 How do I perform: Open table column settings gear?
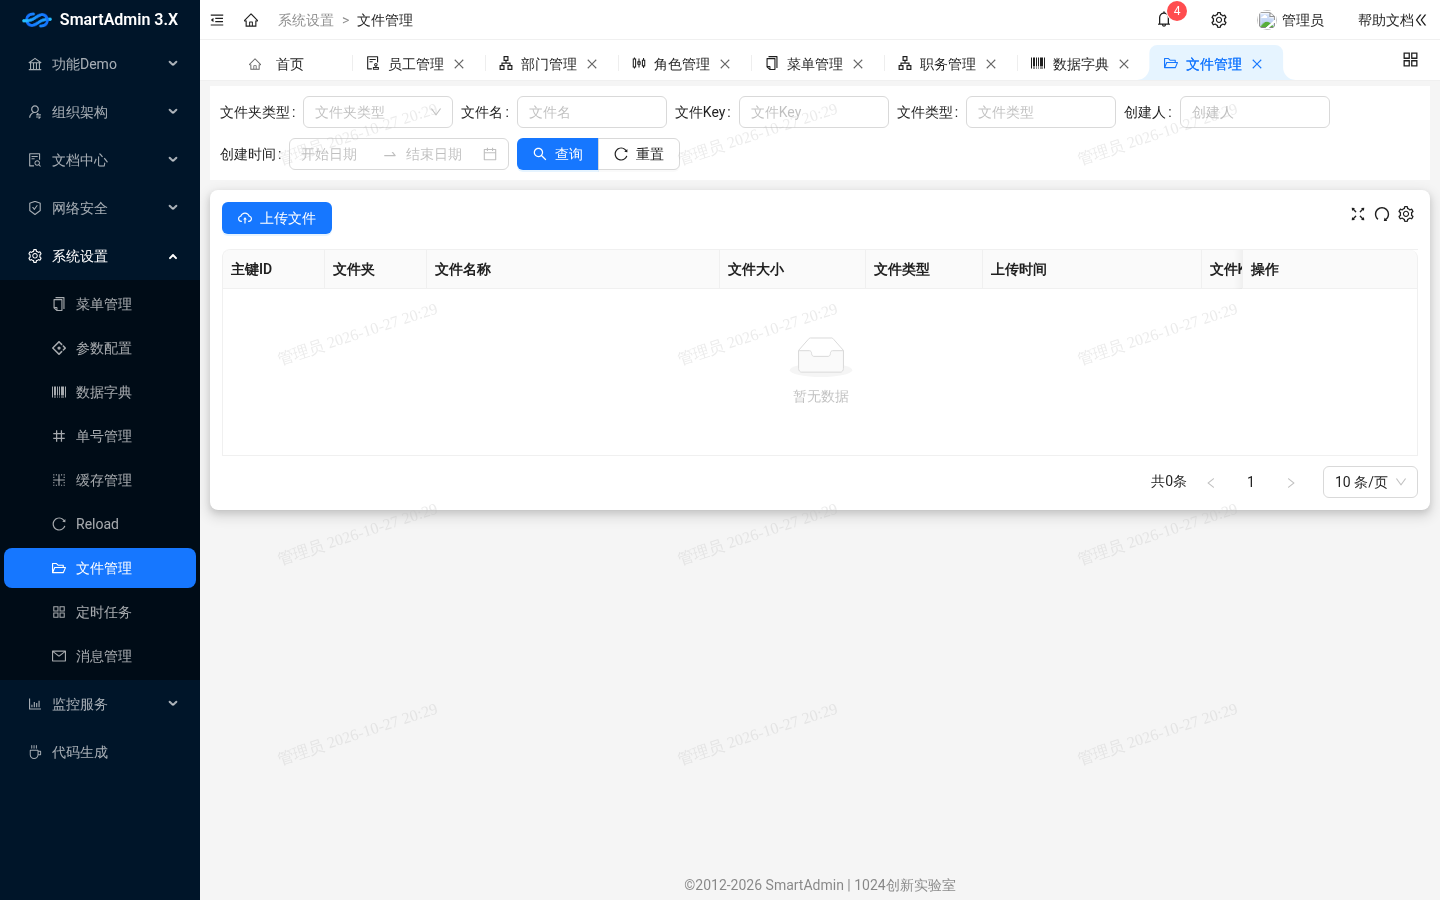tap(1406, 214)
